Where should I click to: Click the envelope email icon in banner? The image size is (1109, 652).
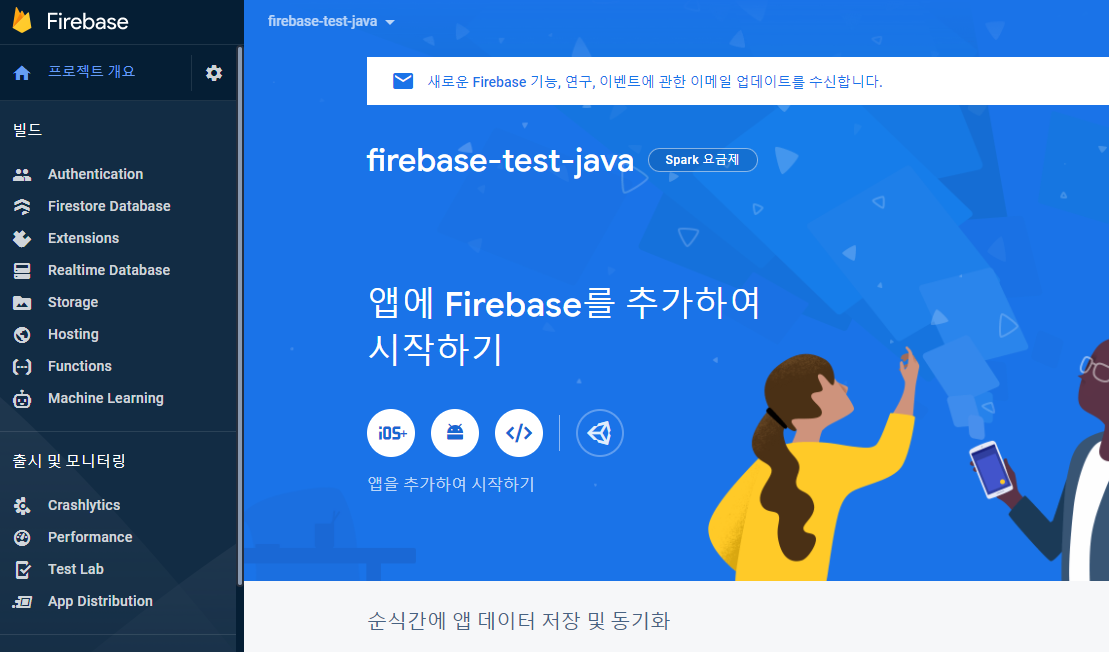coord(402,81)
